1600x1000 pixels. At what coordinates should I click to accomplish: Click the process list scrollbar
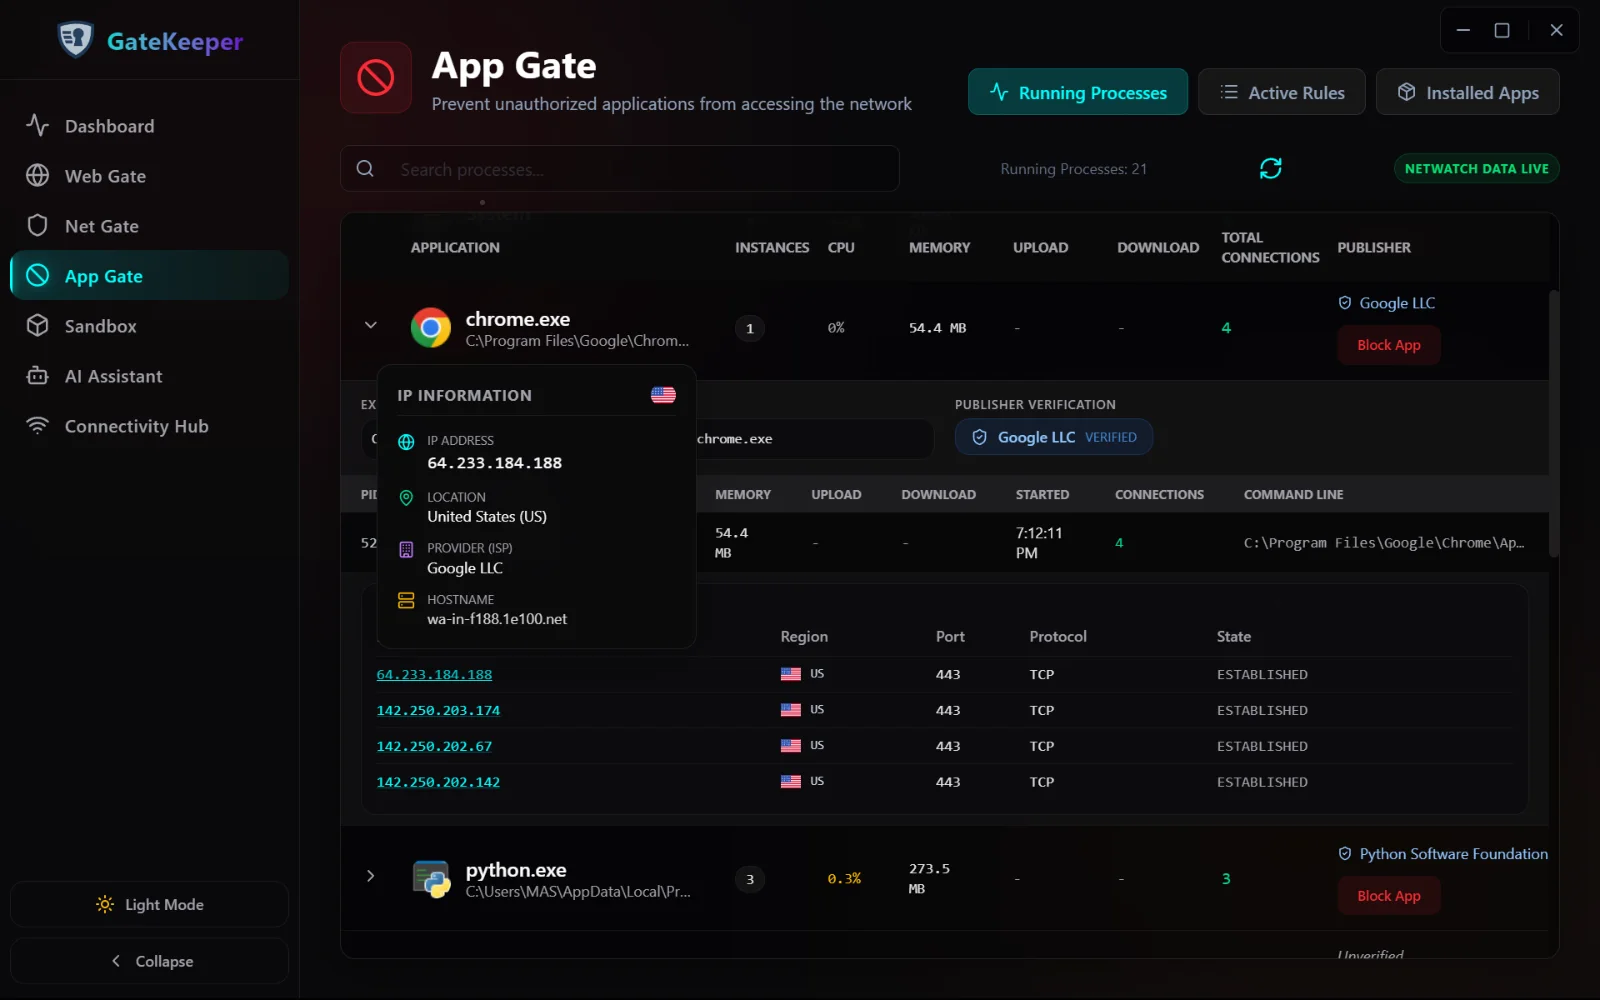tap(1553, 422)
